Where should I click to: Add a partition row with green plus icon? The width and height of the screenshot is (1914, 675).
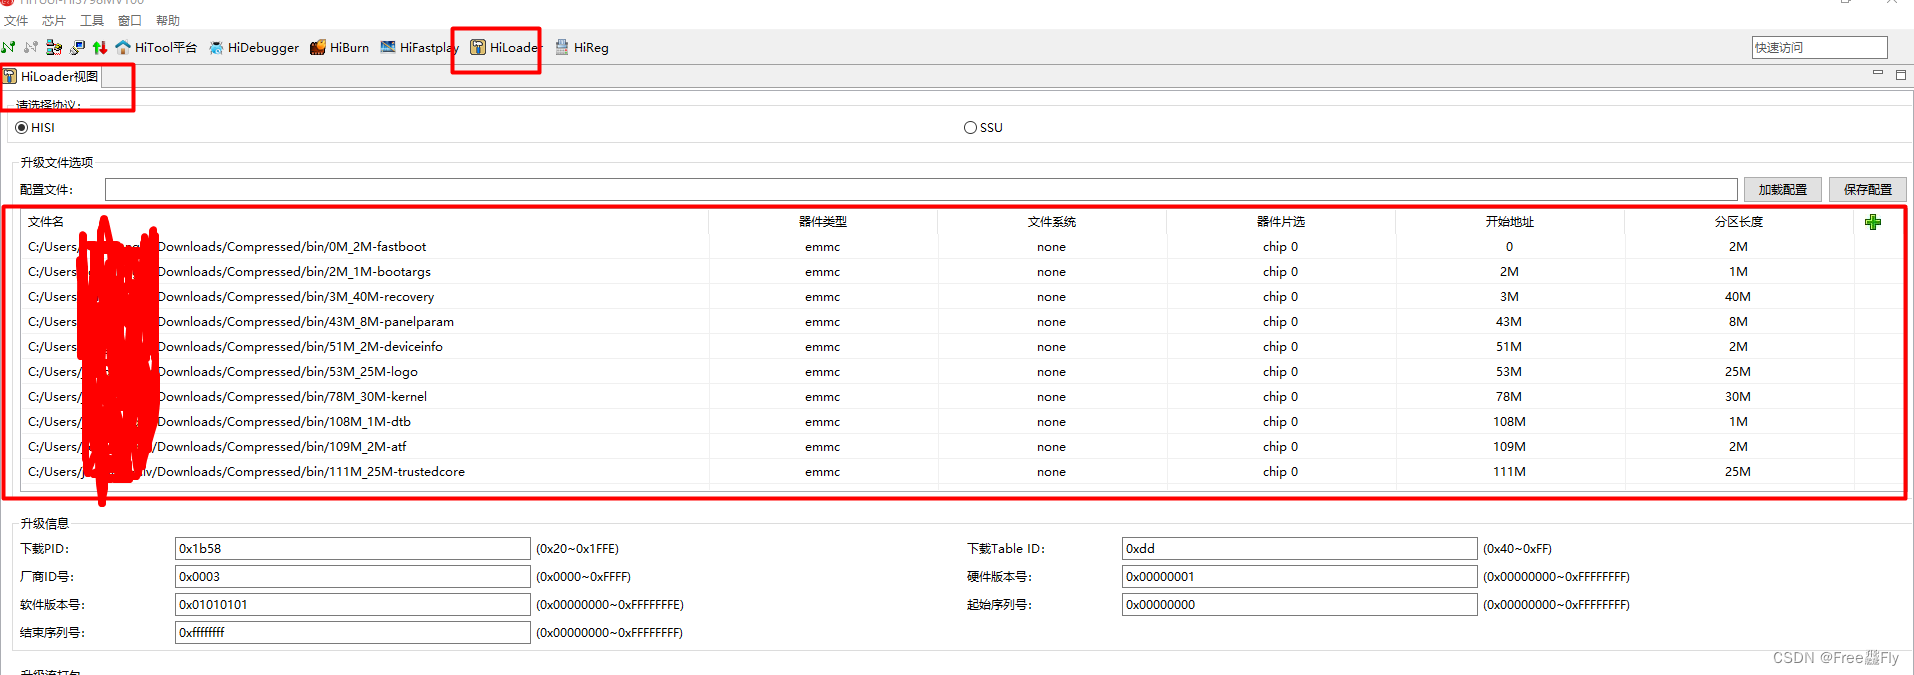pyautogui.click(x=1873, y=222)
